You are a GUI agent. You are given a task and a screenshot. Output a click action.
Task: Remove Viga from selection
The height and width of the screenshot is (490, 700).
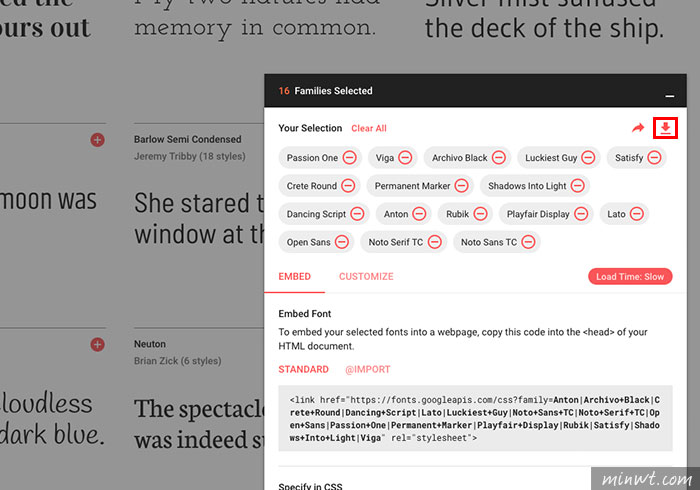[x=405, y=158]
